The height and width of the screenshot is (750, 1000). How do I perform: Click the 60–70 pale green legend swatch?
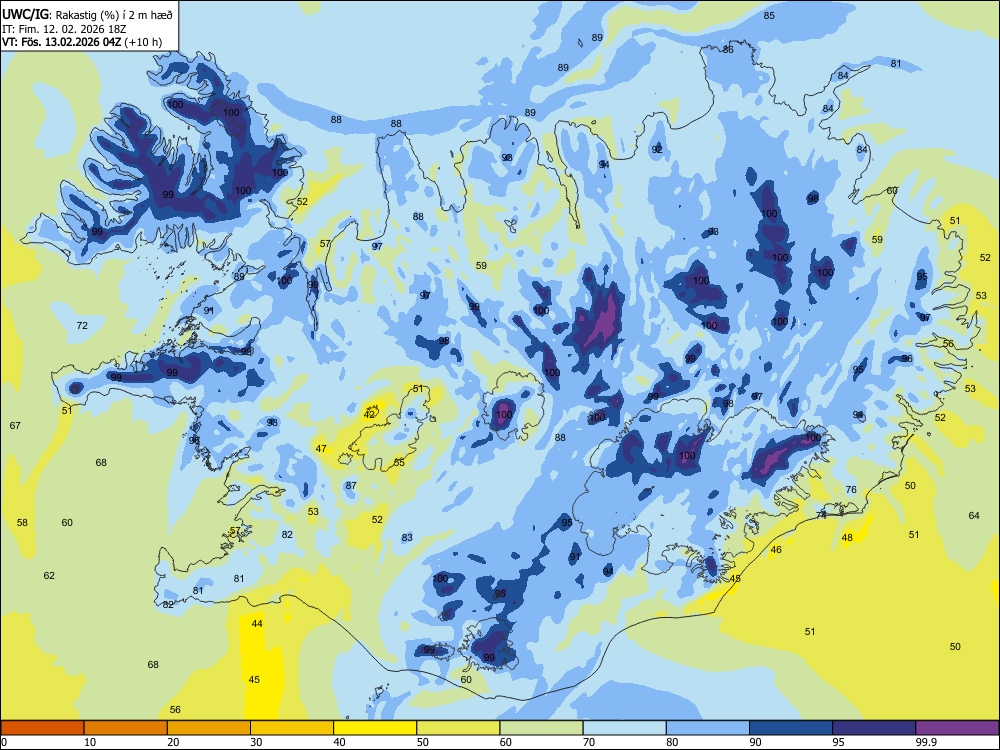tap(541, 728)
